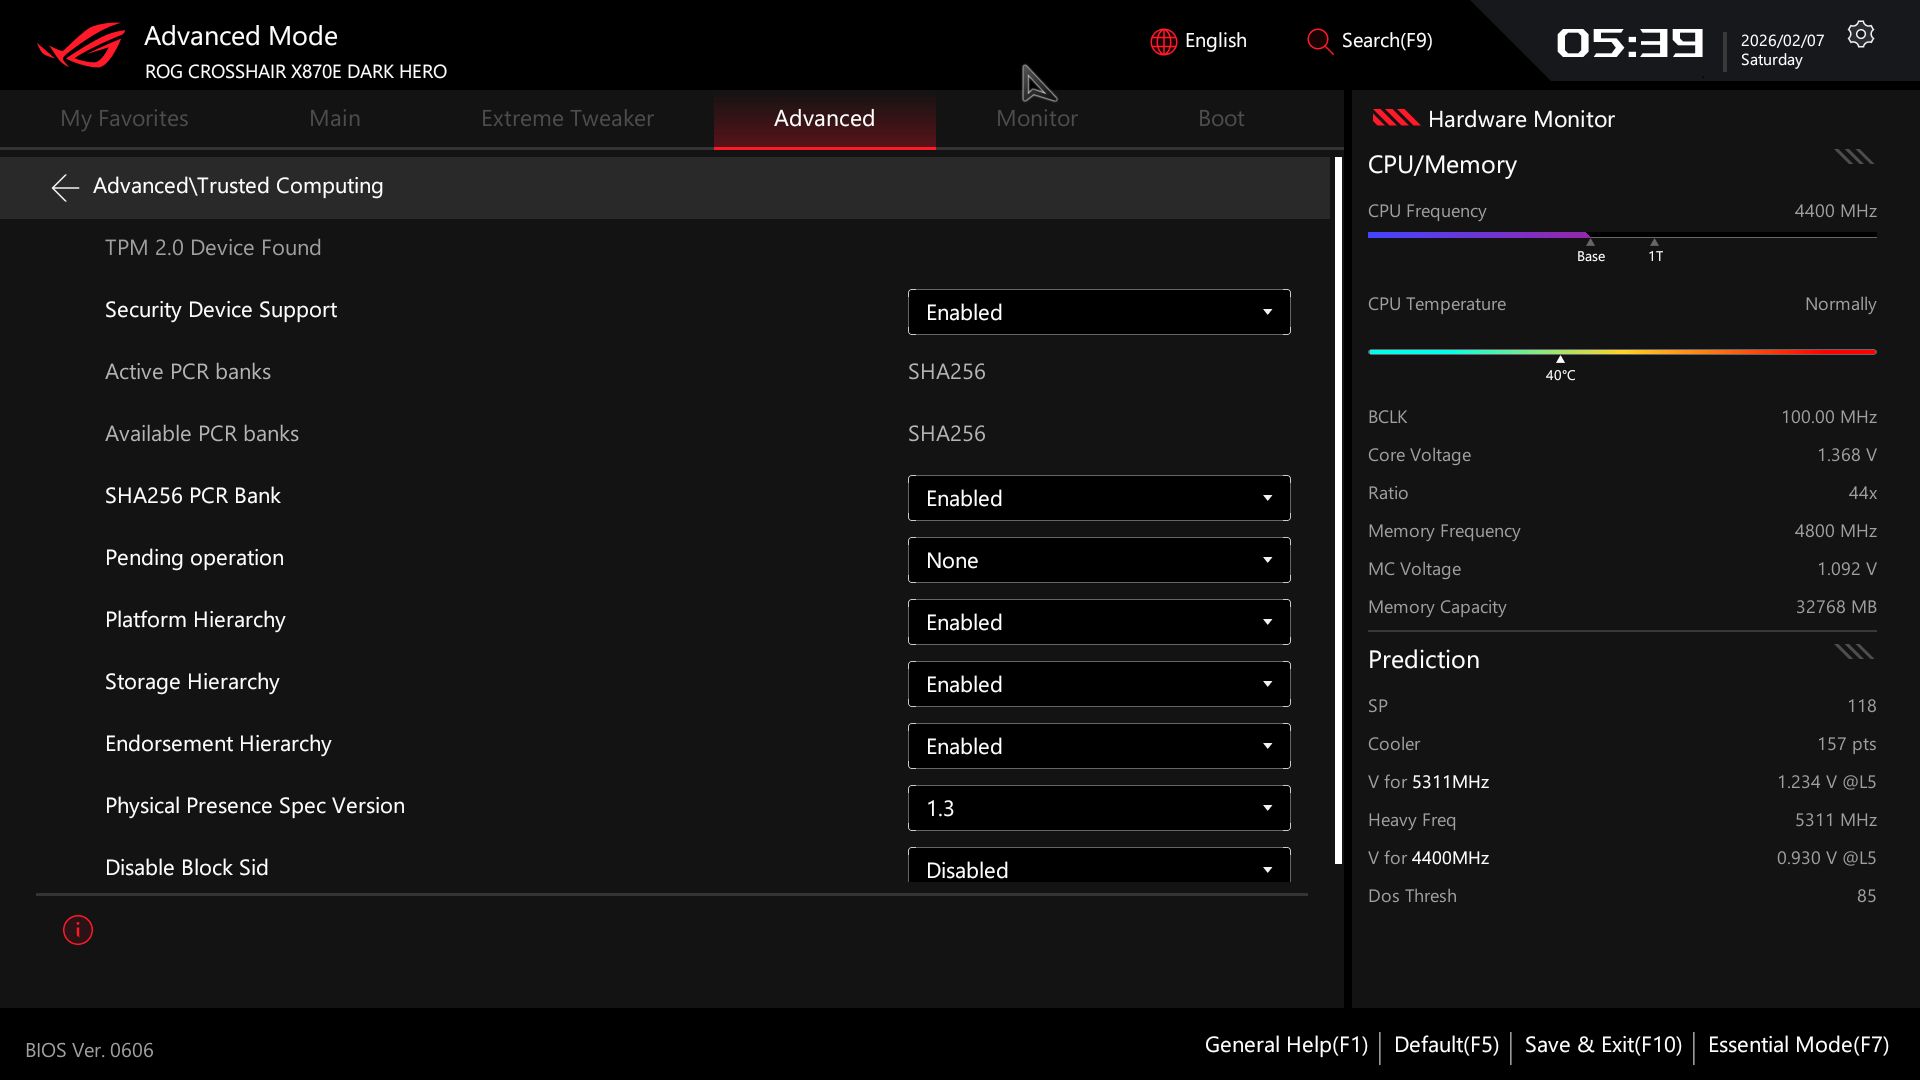Open settings via the gear icon
Image resolution: width=1920 pixels, height=1080 pixels.
click(x=1860, y=35)
